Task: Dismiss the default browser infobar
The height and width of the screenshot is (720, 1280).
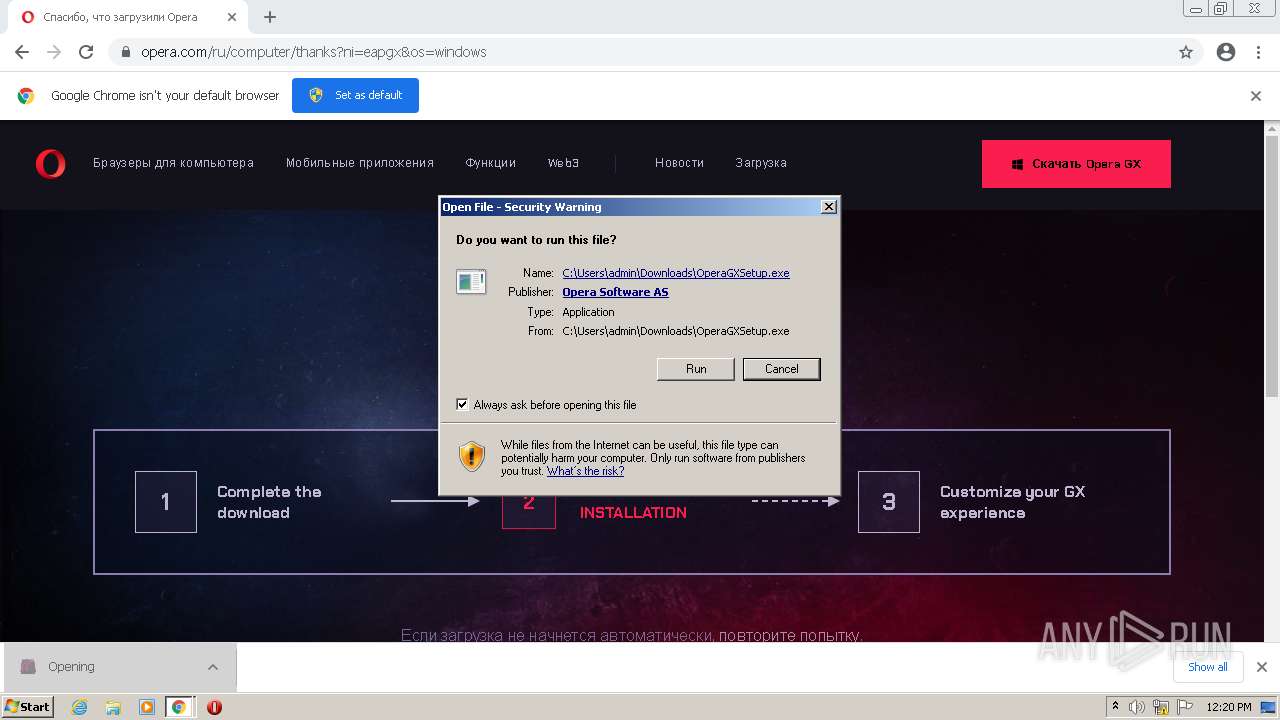Action: pyautogui.click(x=1256, y=96)
